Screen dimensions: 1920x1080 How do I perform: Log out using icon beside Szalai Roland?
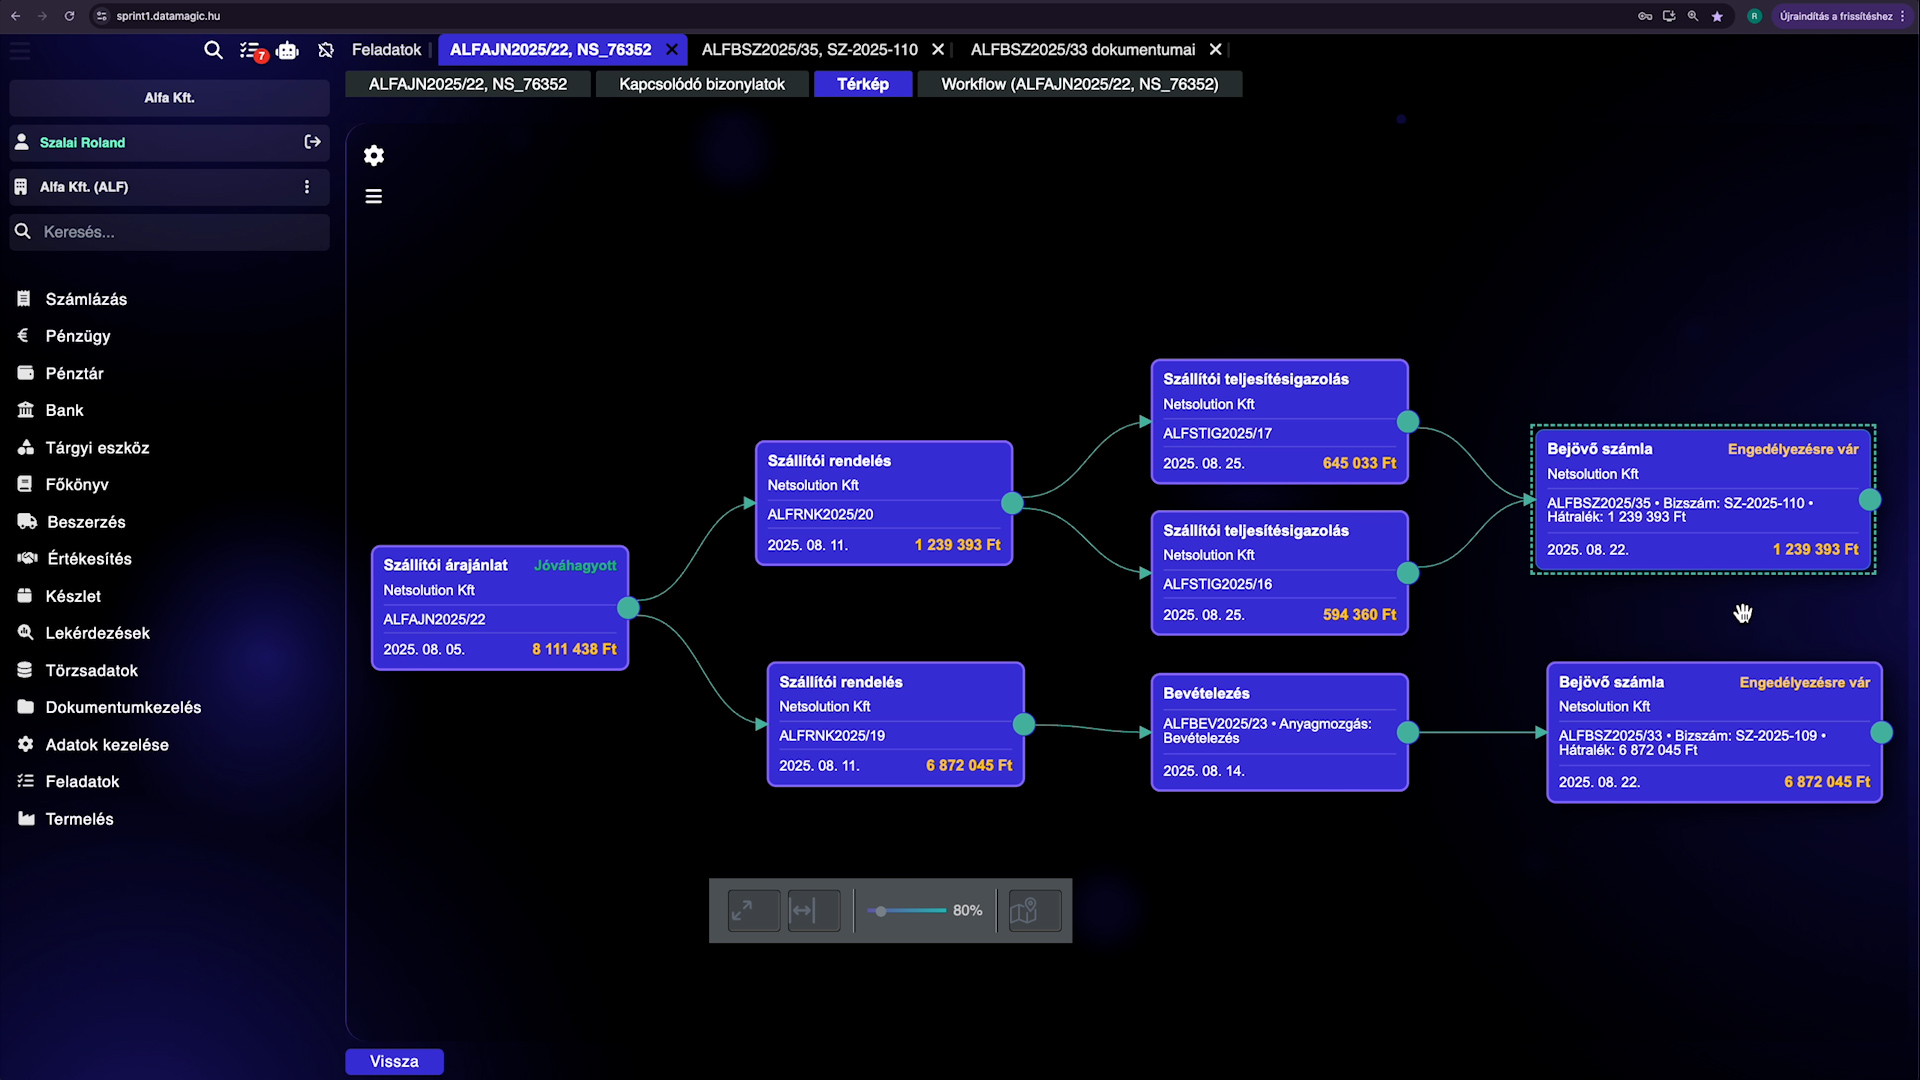[312, 143]
